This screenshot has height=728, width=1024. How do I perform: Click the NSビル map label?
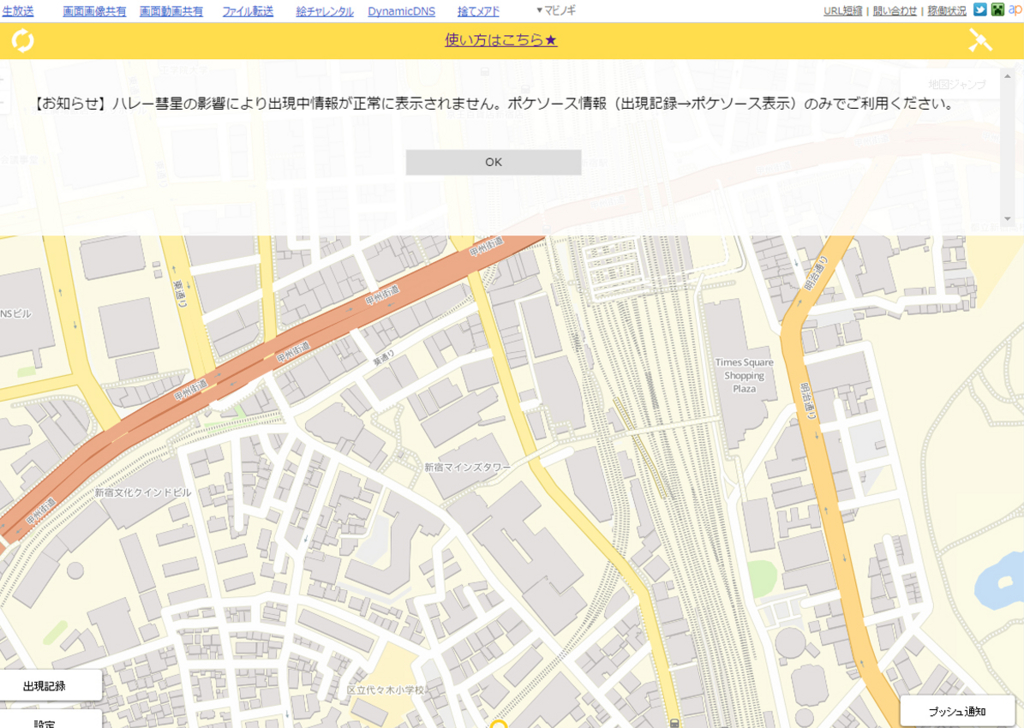pyautogui.click(x=16, y=313)
